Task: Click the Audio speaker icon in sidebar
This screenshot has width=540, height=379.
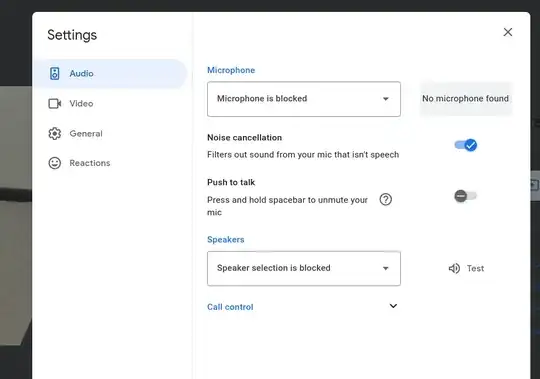Action: (55, 74)
